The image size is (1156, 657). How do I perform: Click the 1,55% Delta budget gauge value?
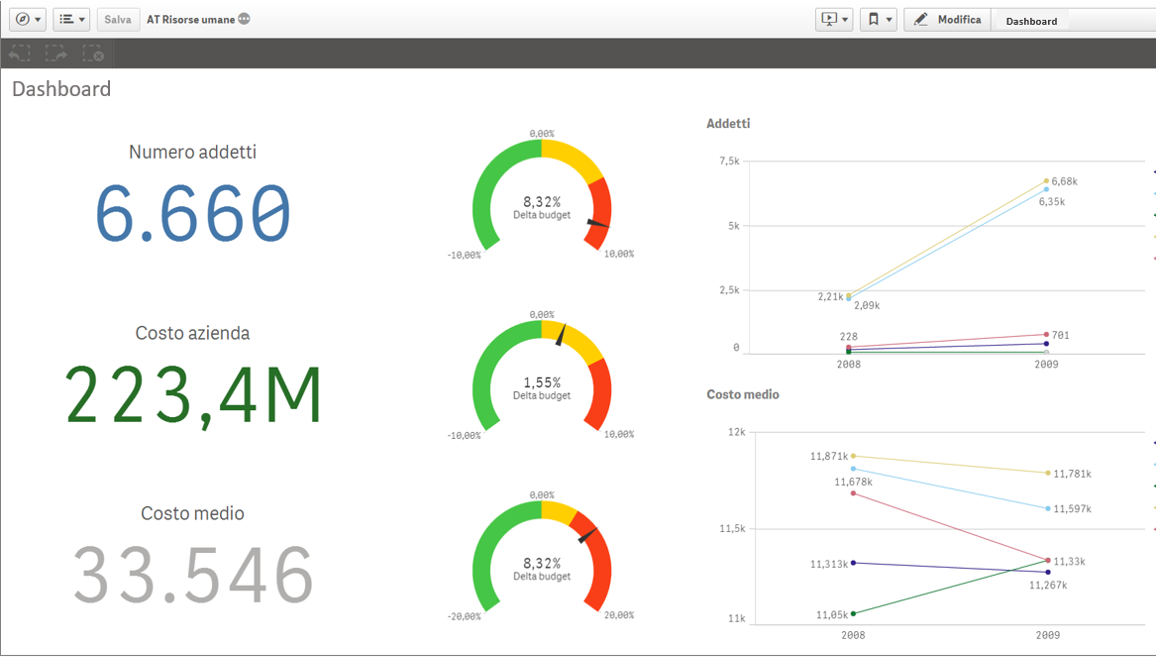(542, 383)
